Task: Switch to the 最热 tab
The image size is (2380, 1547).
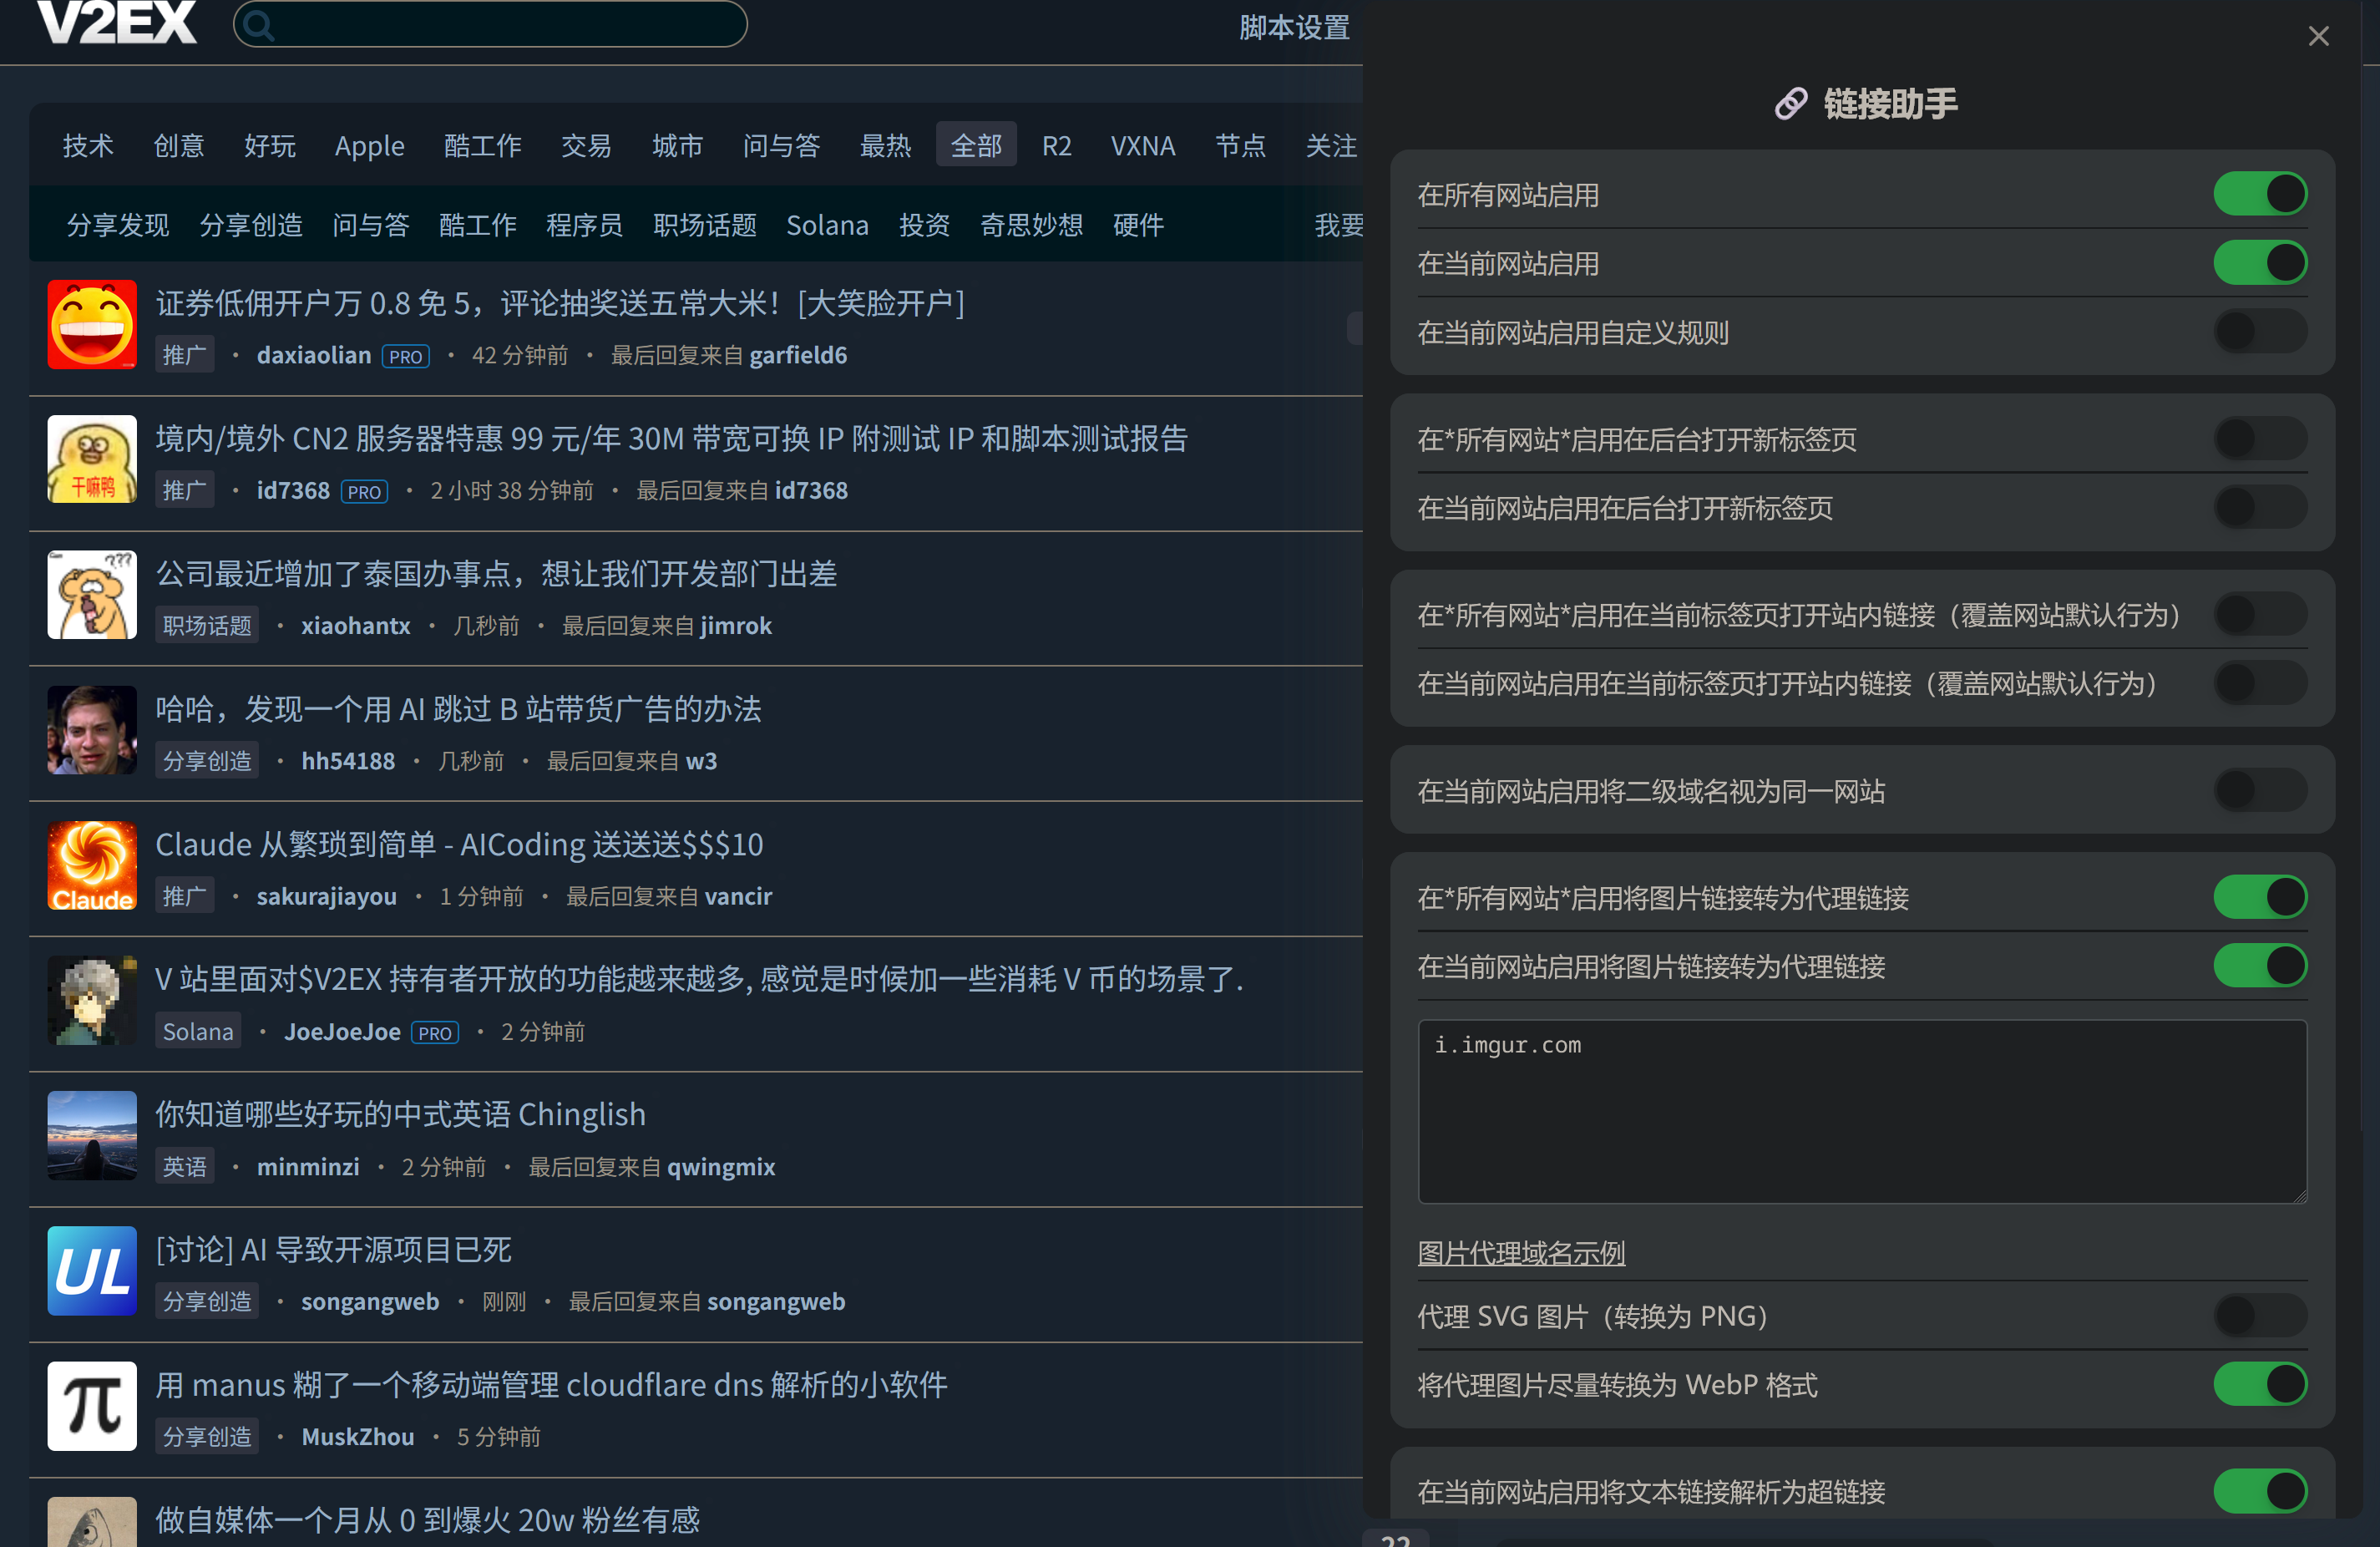Action: click(886, 145)
